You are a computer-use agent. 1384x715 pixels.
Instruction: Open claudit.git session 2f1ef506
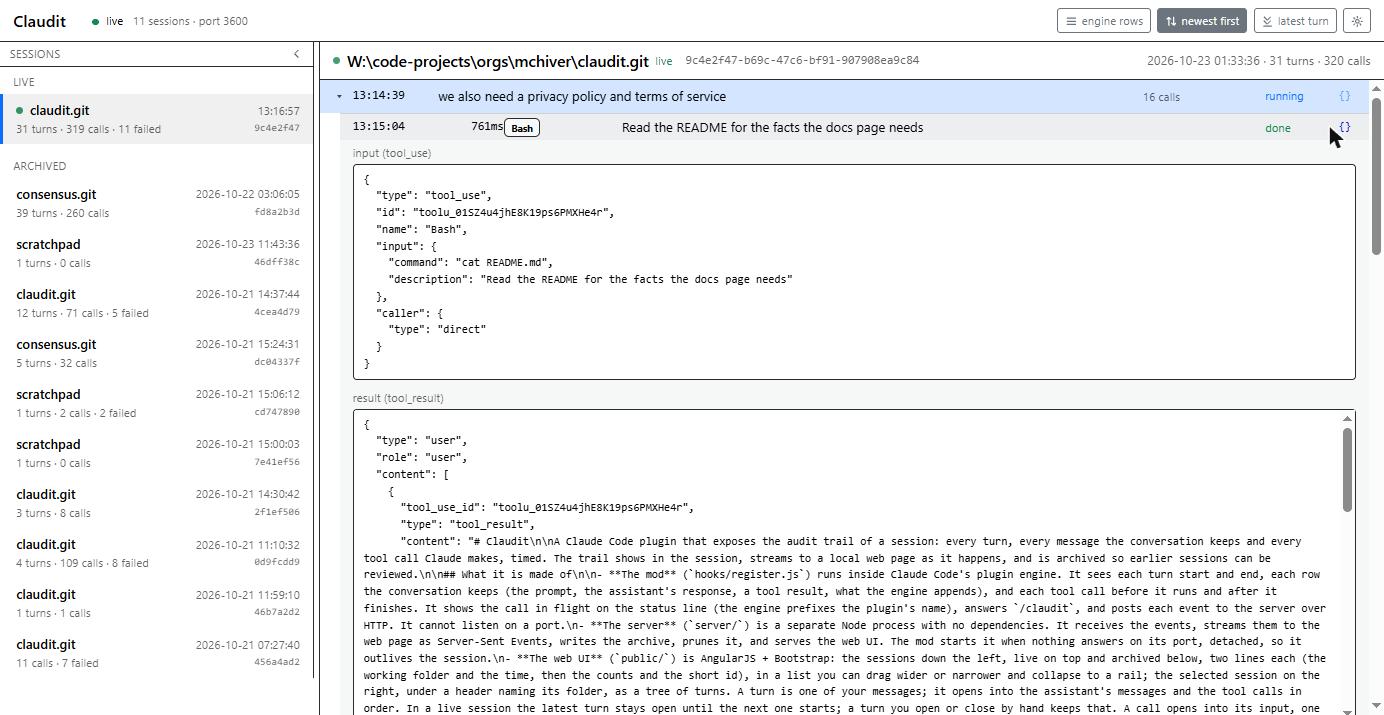click(x=157, y=503)
